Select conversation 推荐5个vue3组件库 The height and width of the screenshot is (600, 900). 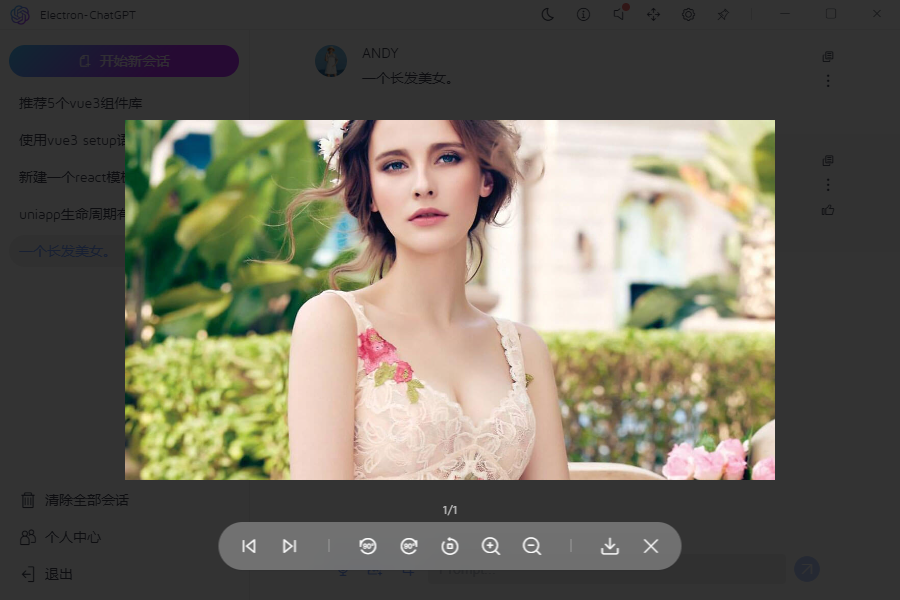[x=80, y=103]
